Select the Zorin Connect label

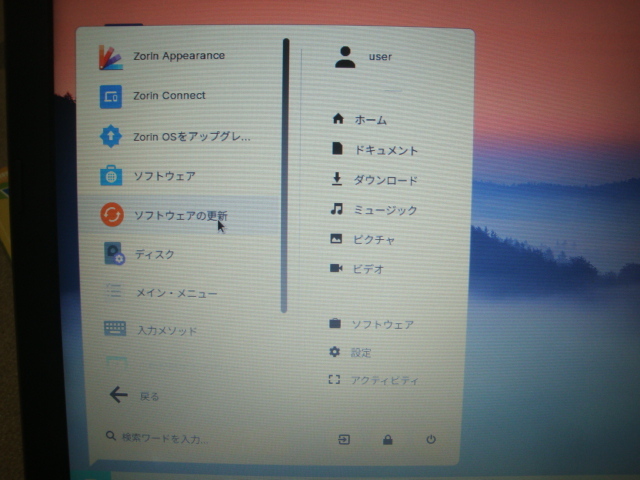[x=169, y=96]
